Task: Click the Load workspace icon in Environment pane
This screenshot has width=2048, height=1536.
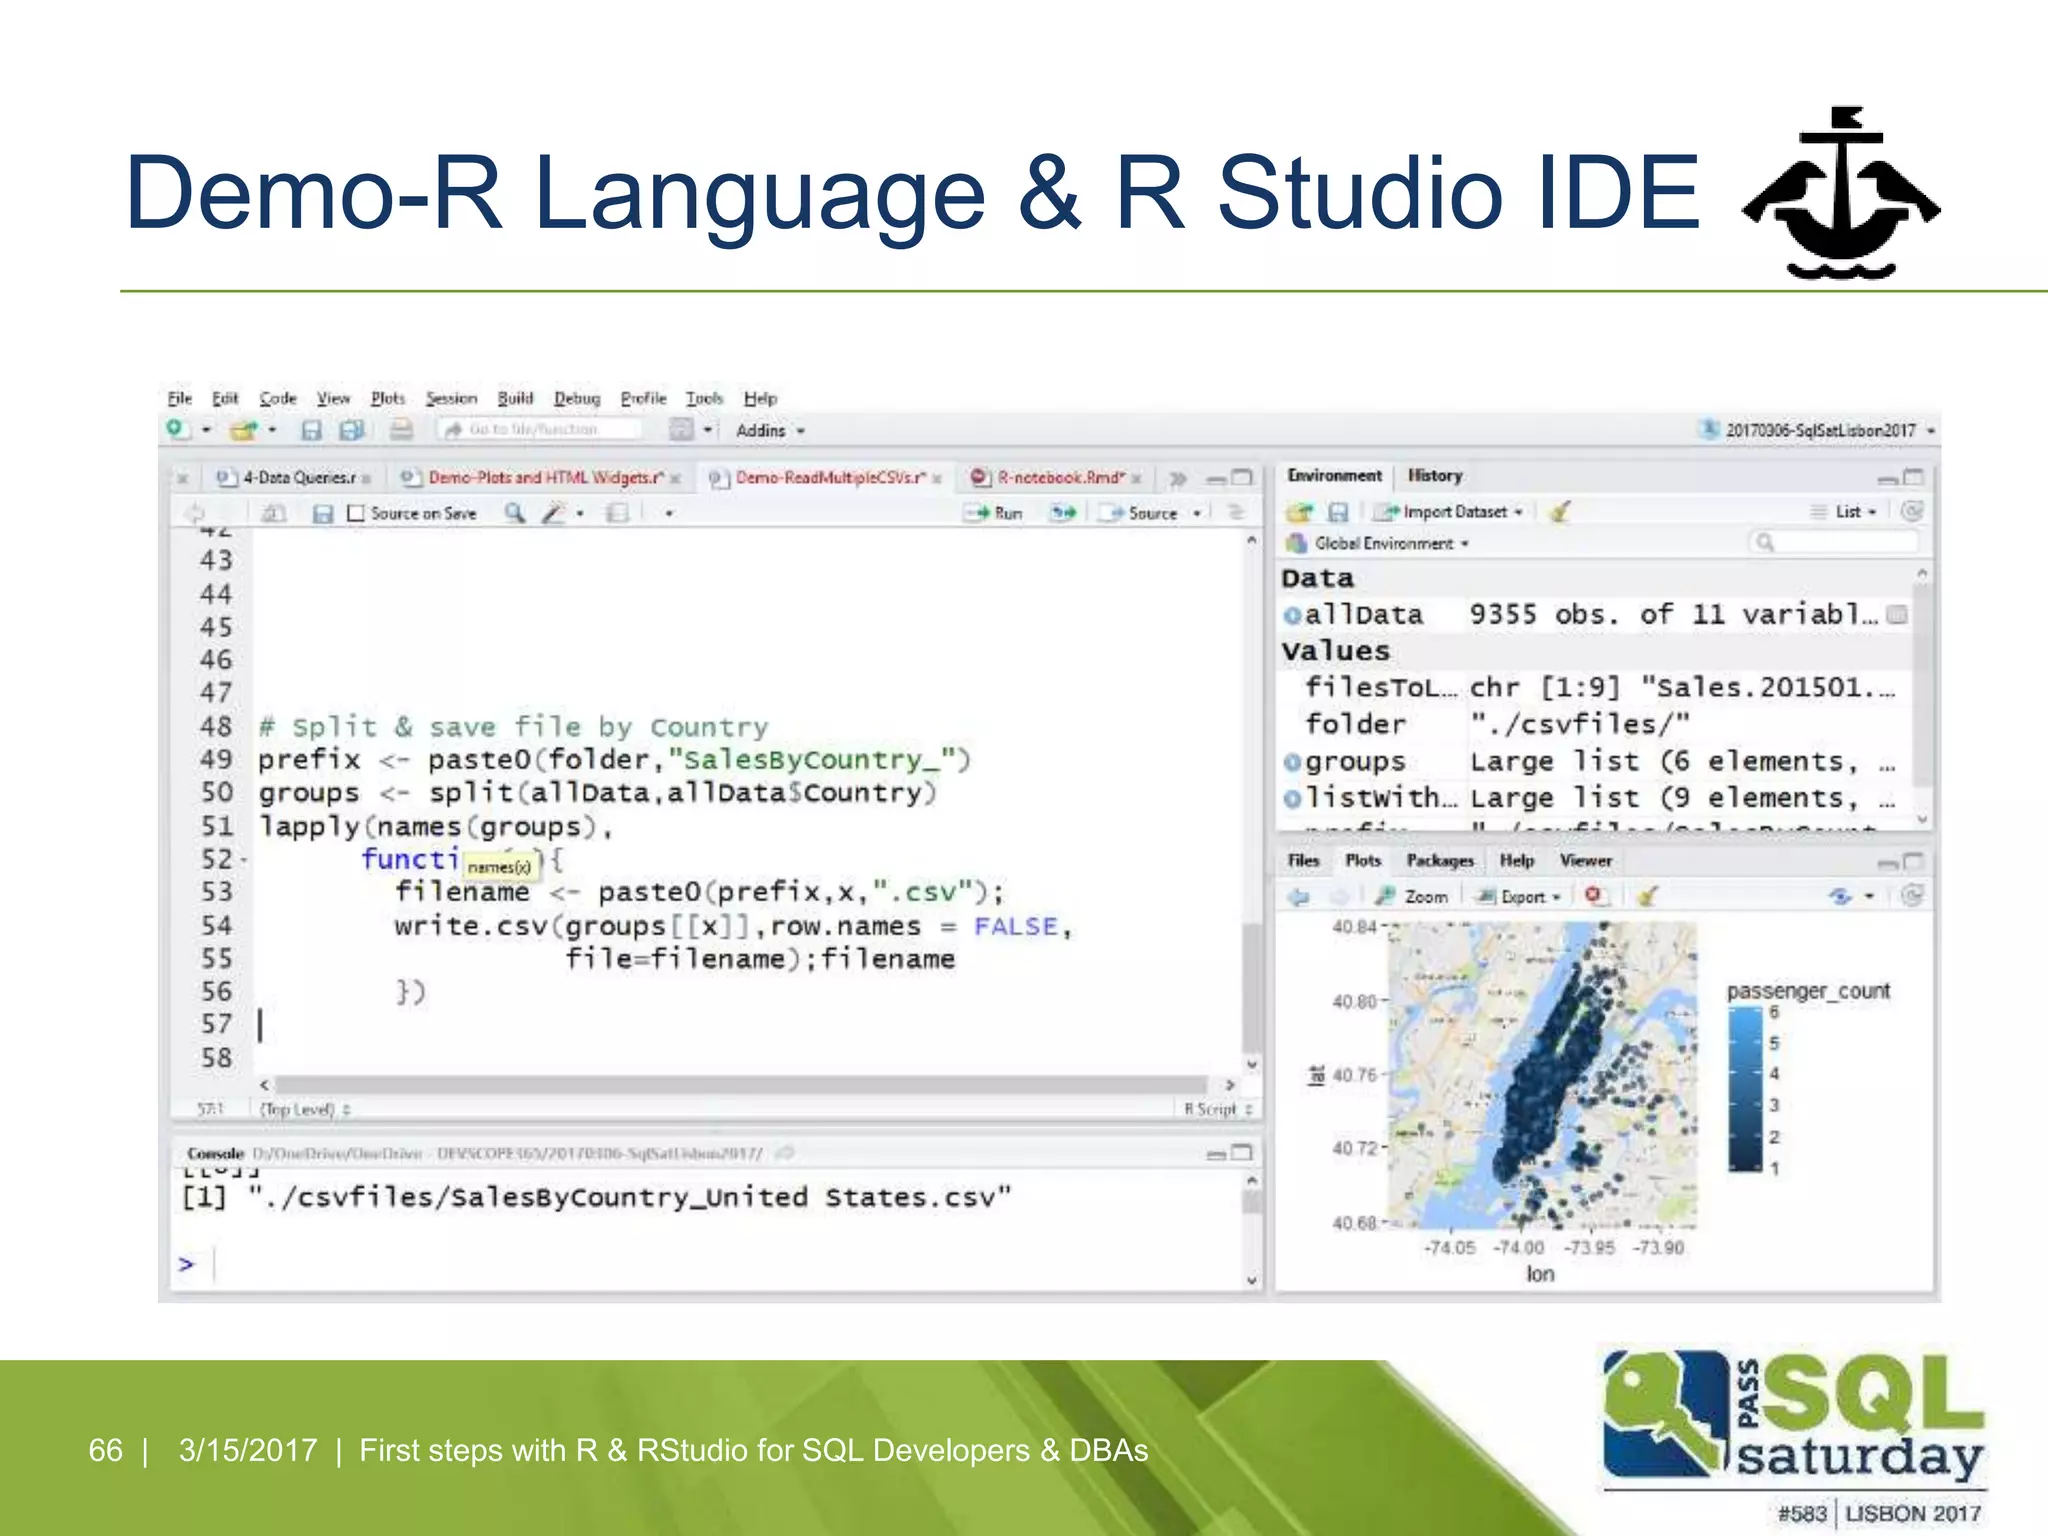Action: coord(1299,512)
